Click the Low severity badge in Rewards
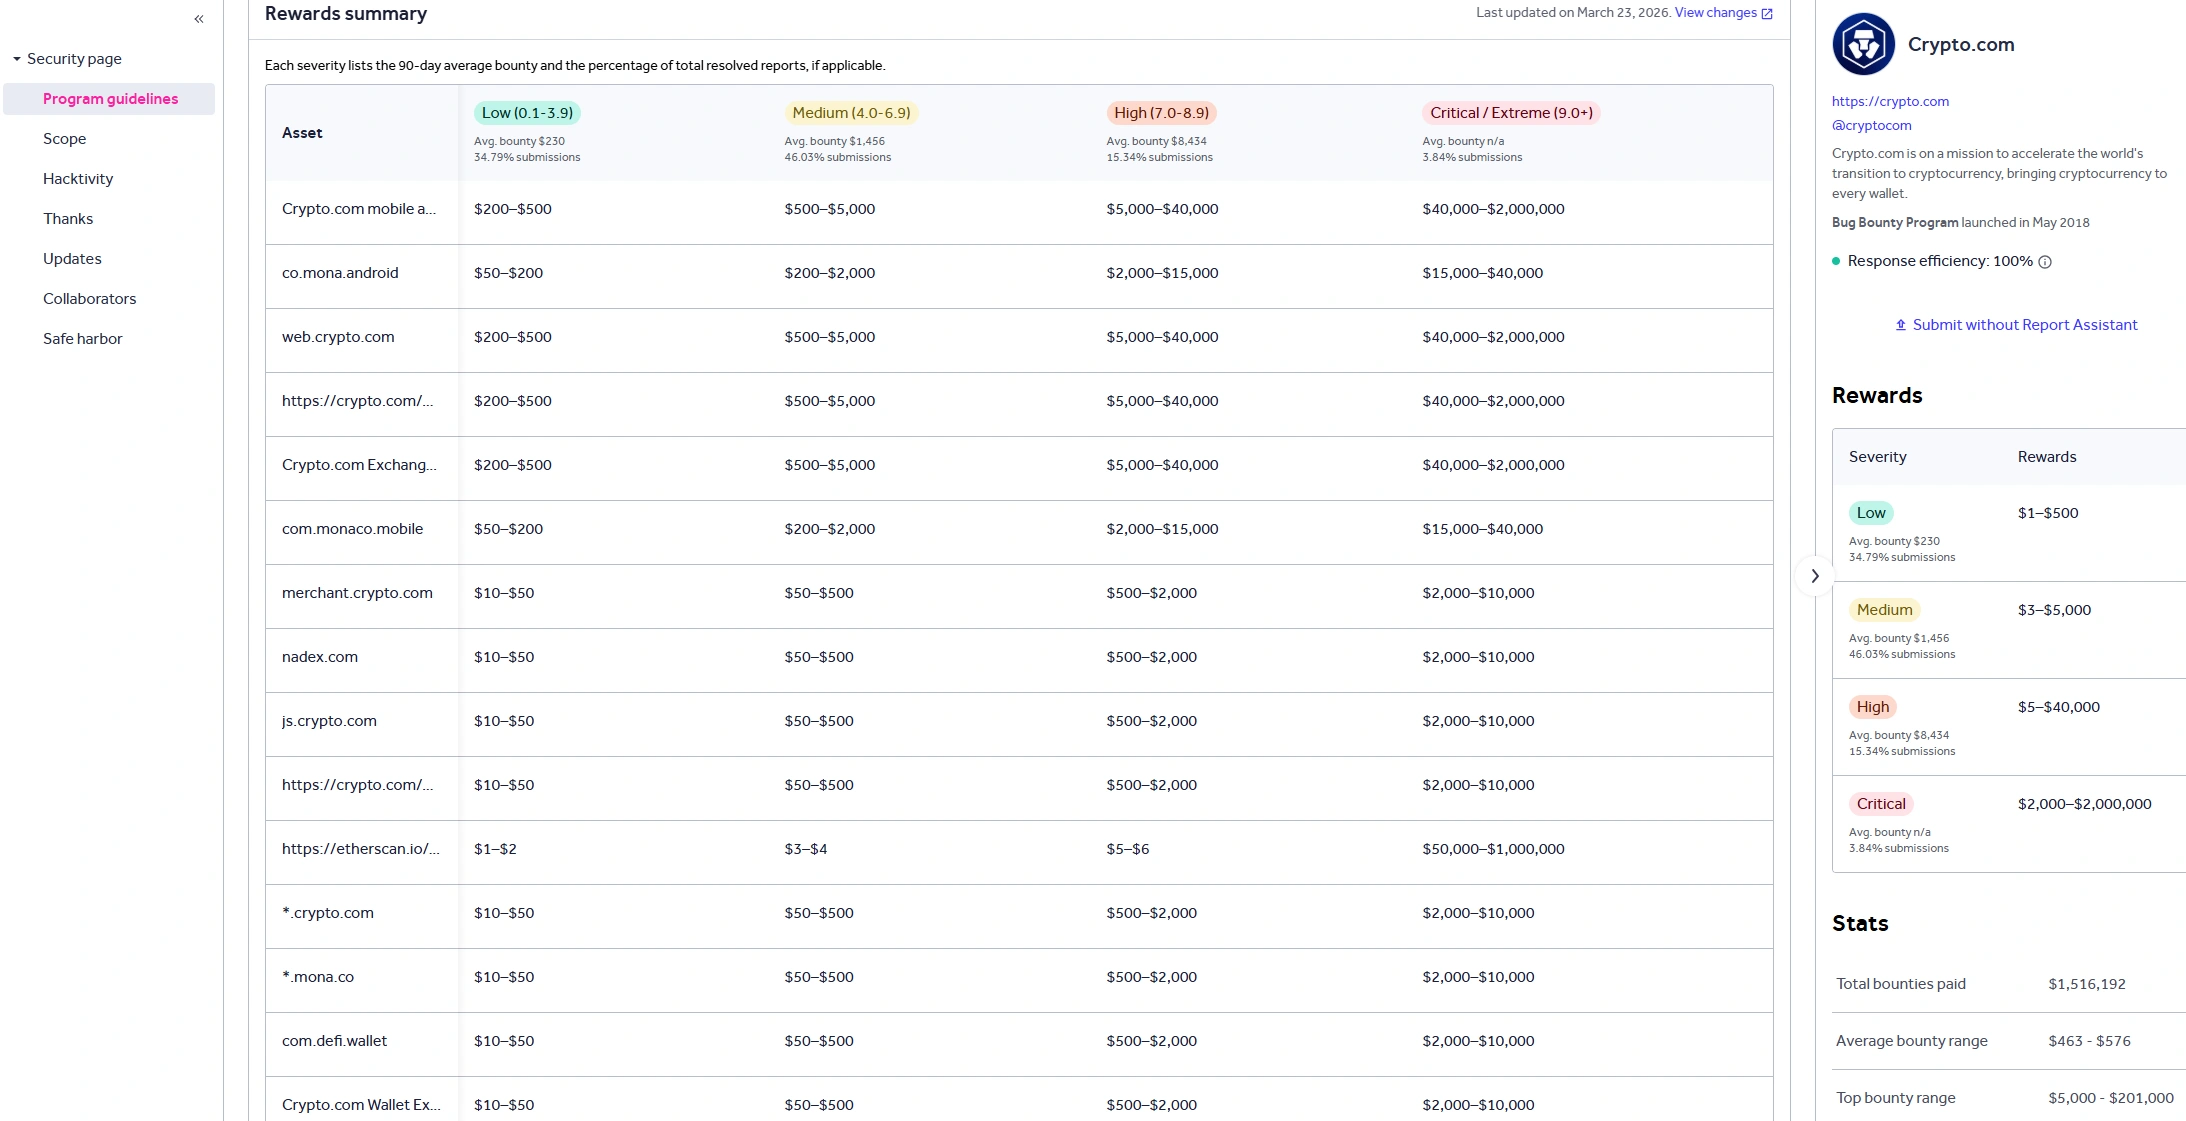Image resolution: width=2186 pixels, height=1121 pixels. tap(1871, 512)
